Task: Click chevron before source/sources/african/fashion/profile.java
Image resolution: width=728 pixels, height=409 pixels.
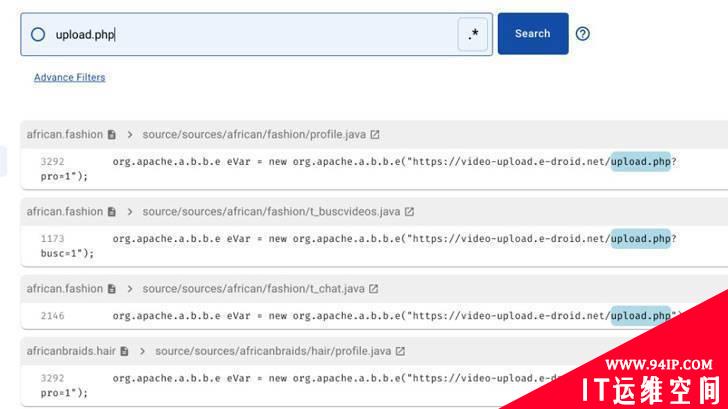Action: tap(130, 135)
